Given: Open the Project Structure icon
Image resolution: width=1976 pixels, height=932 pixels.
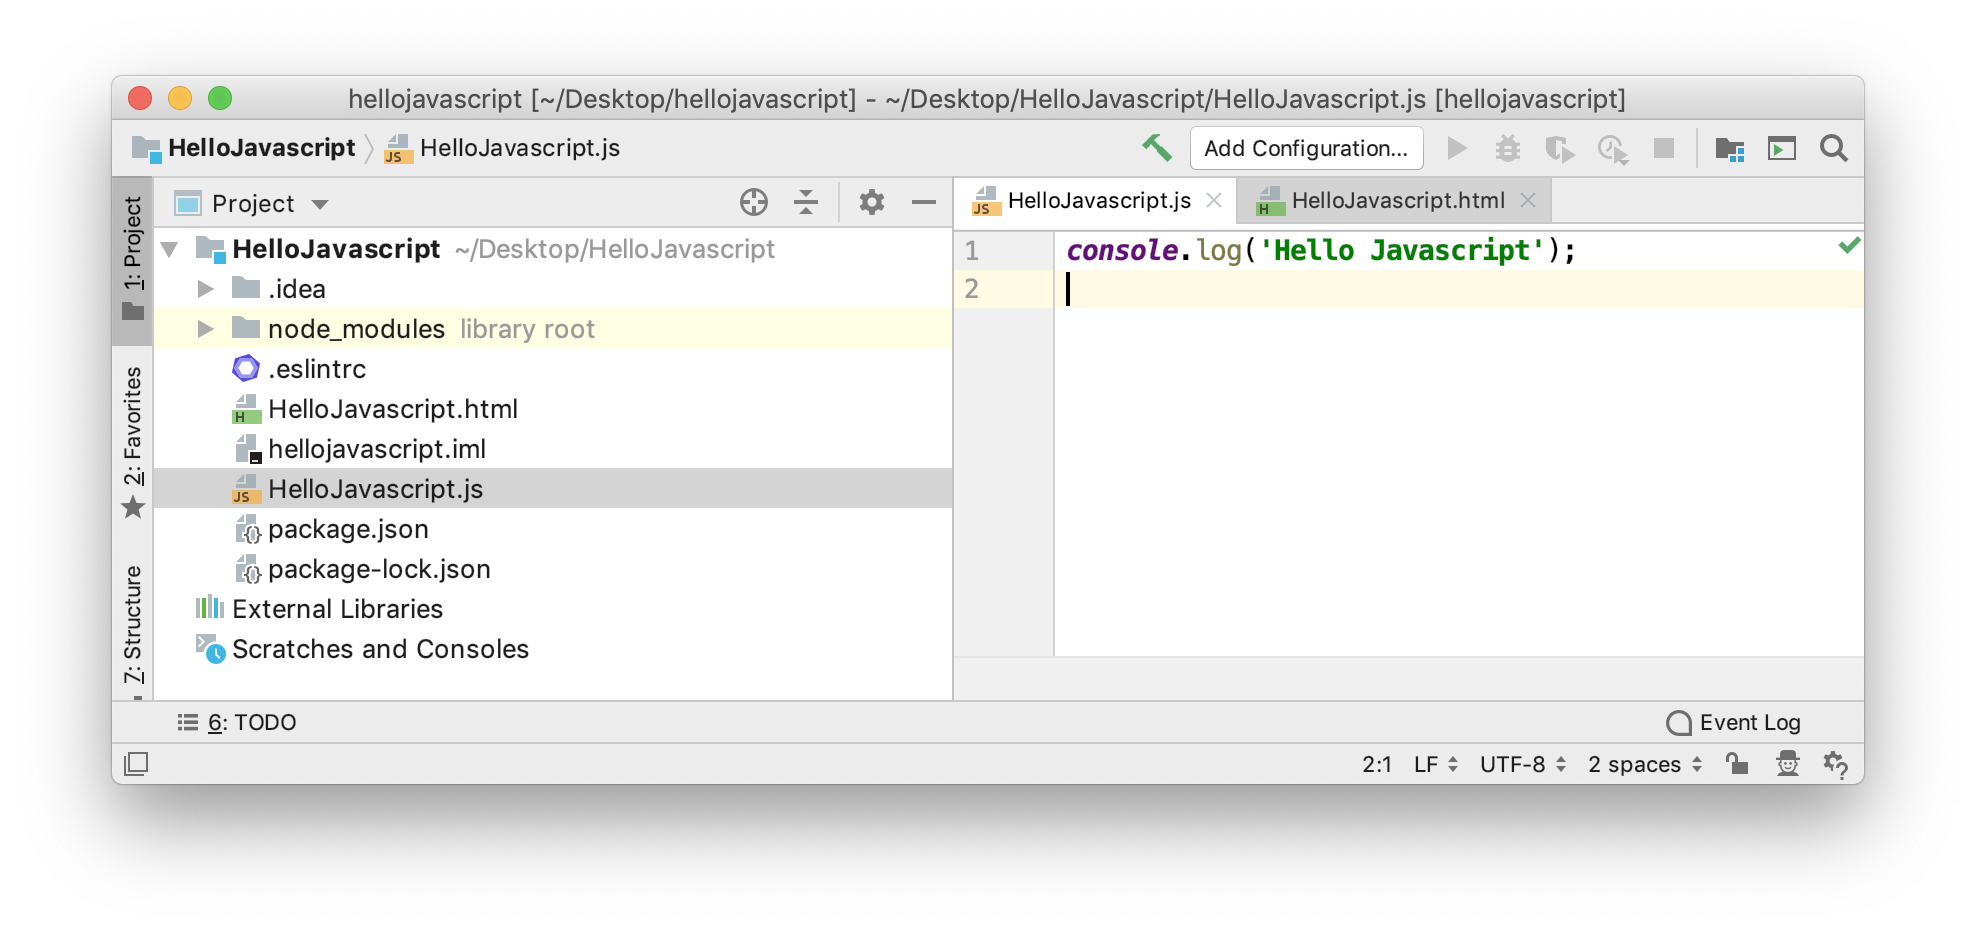Looking at the screenshot, I should point(1729,149).
